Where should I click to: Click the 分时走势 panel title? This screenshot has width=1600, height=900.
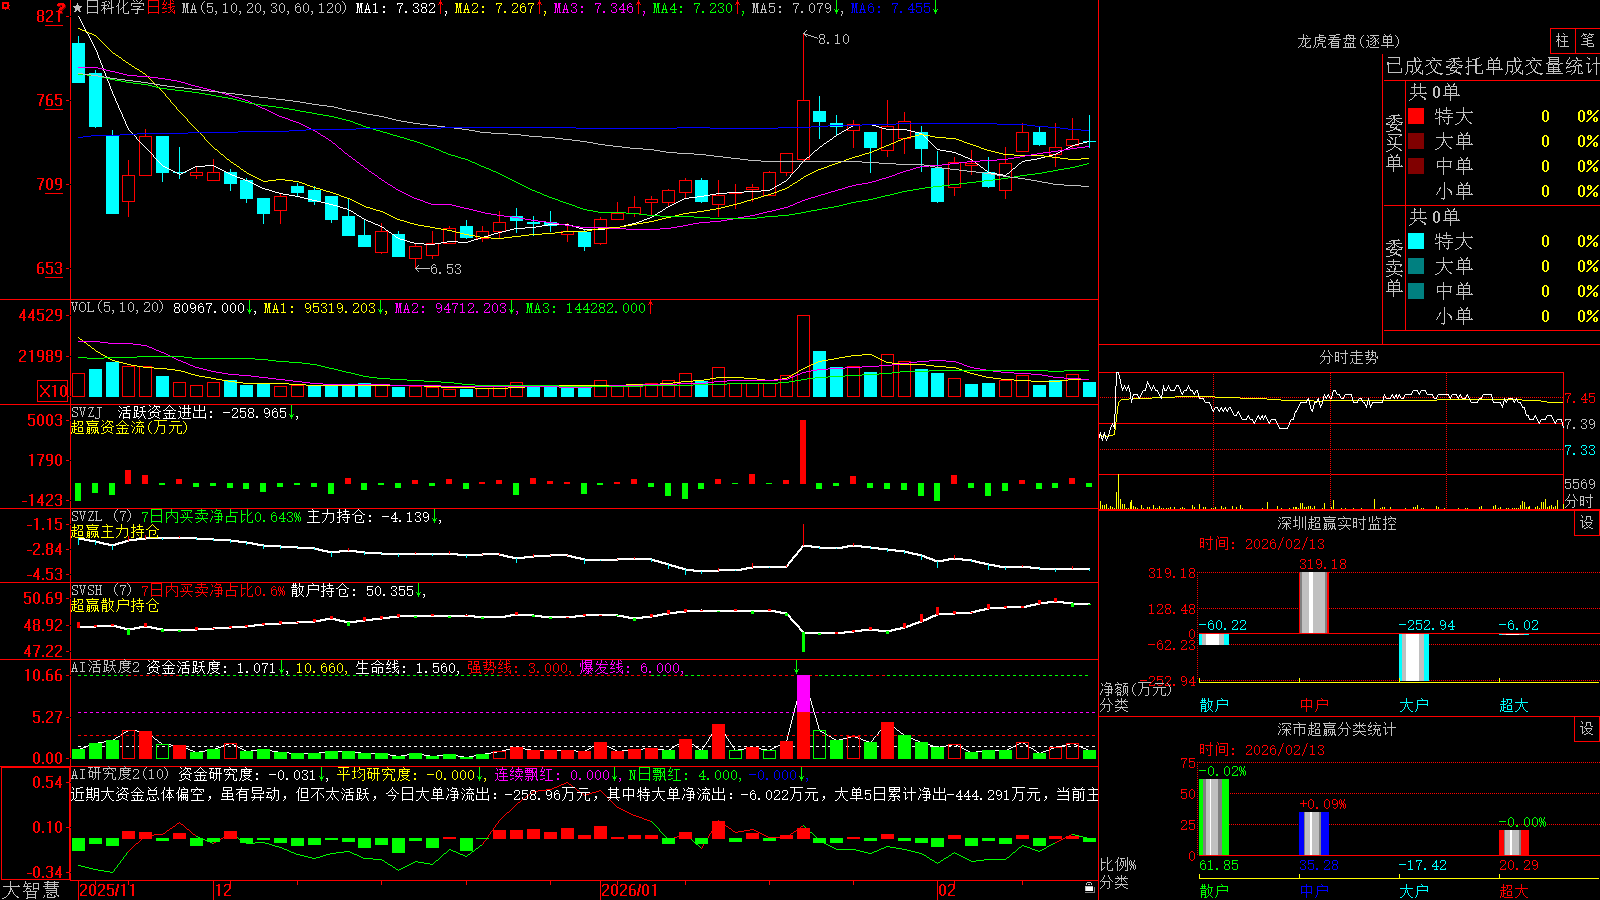(x=1349, y=357)
